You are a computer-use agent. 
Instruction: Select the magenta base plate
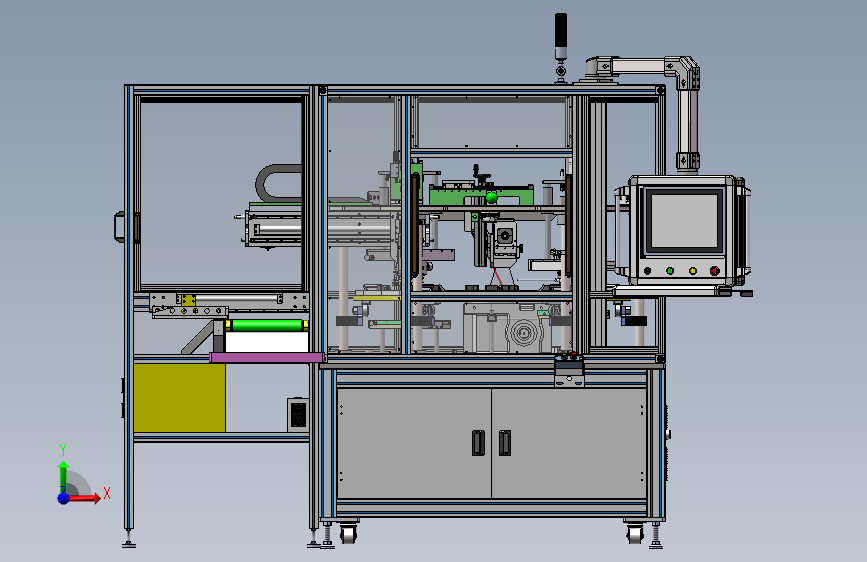coord(267,357)
